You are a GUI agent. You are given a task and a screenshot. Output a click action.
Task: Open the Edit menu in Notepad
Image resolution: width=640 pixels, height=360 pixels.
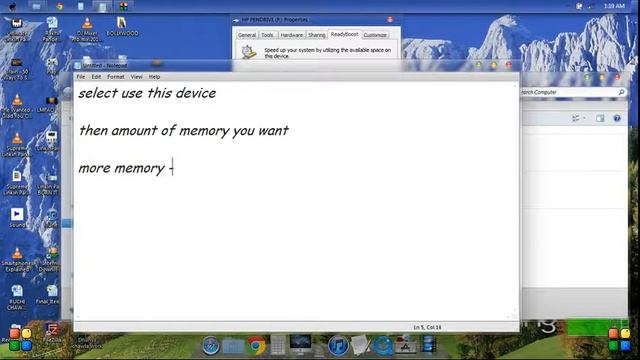pyautogui.click(x=96, y=77)
